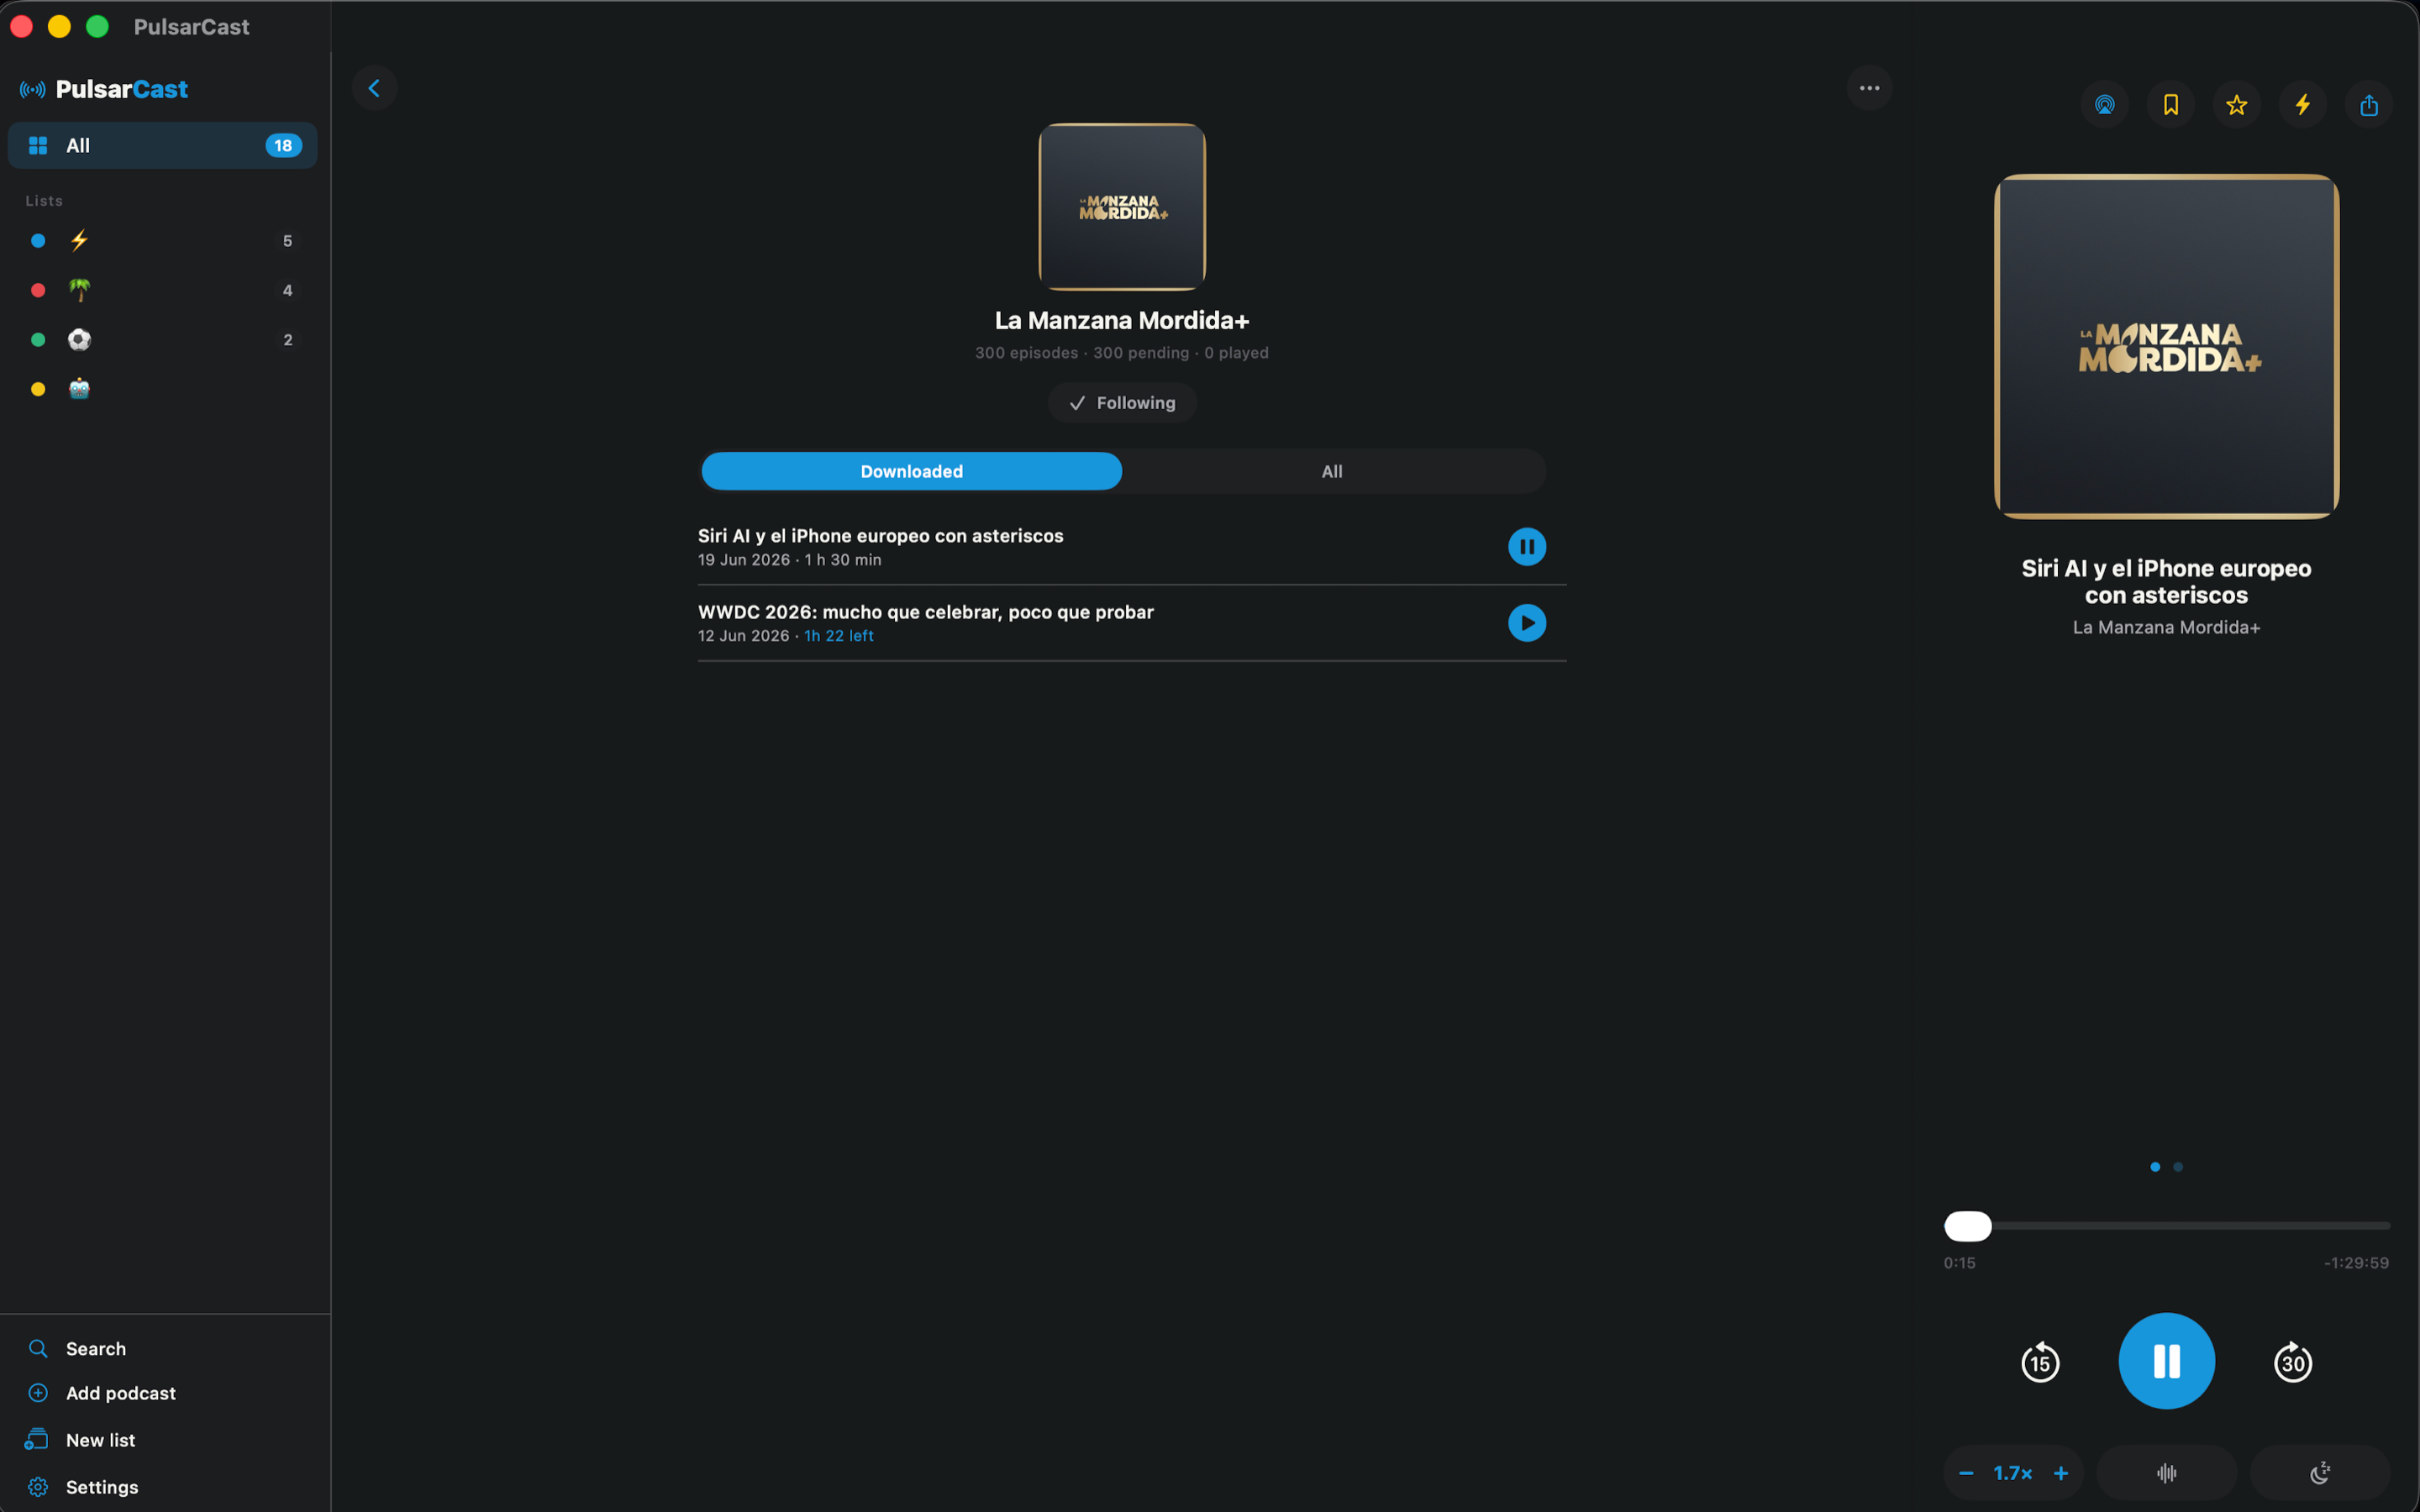Viewport: 2420px width, 1512px height.
Task: Pause the Siri AI episode in list
Action: coord(1527,547)
